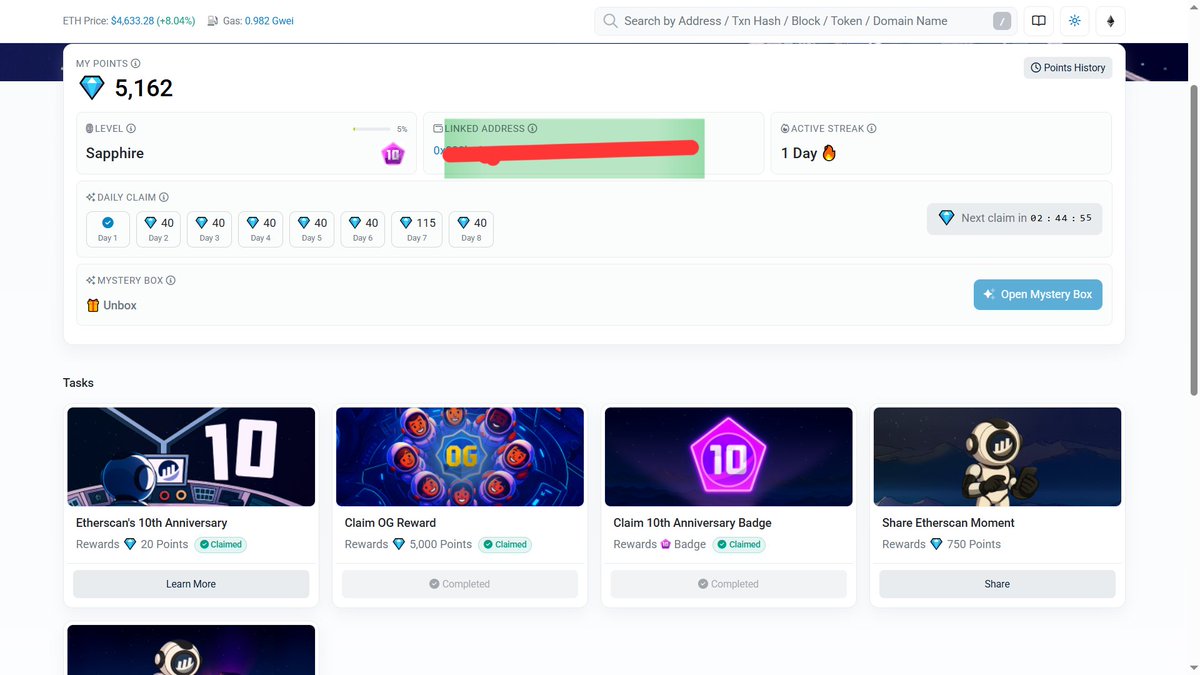
Task: Click Learn More on Etherscan's 10th Anniversary
Action: click(x=191, y=584)
